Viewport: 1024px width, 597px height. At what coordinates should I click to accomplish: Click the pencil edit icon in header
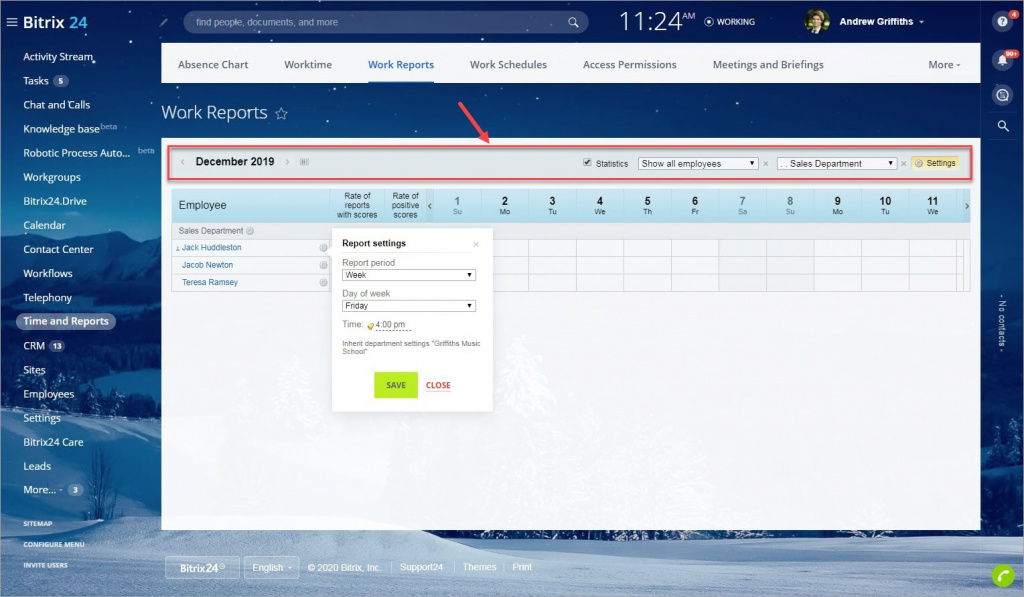click(x=164, y=22)
